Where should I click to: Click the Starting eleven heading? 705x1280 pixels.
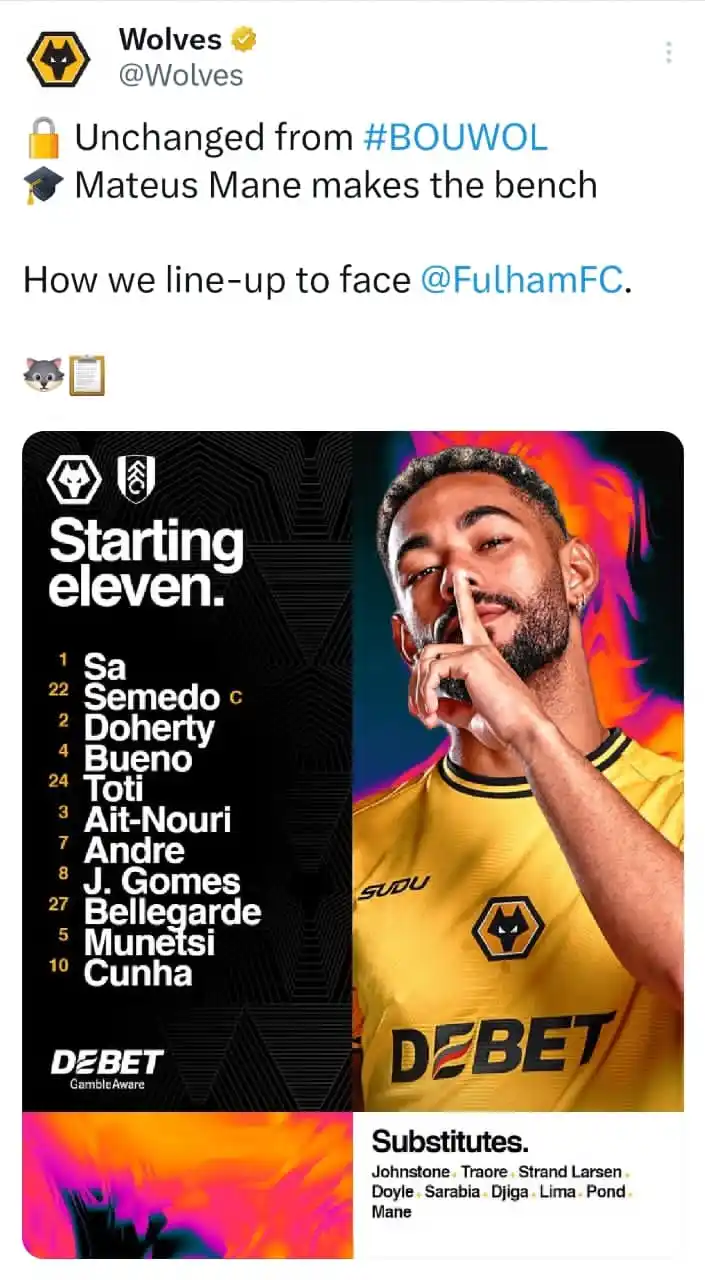[x=146, y=563]
